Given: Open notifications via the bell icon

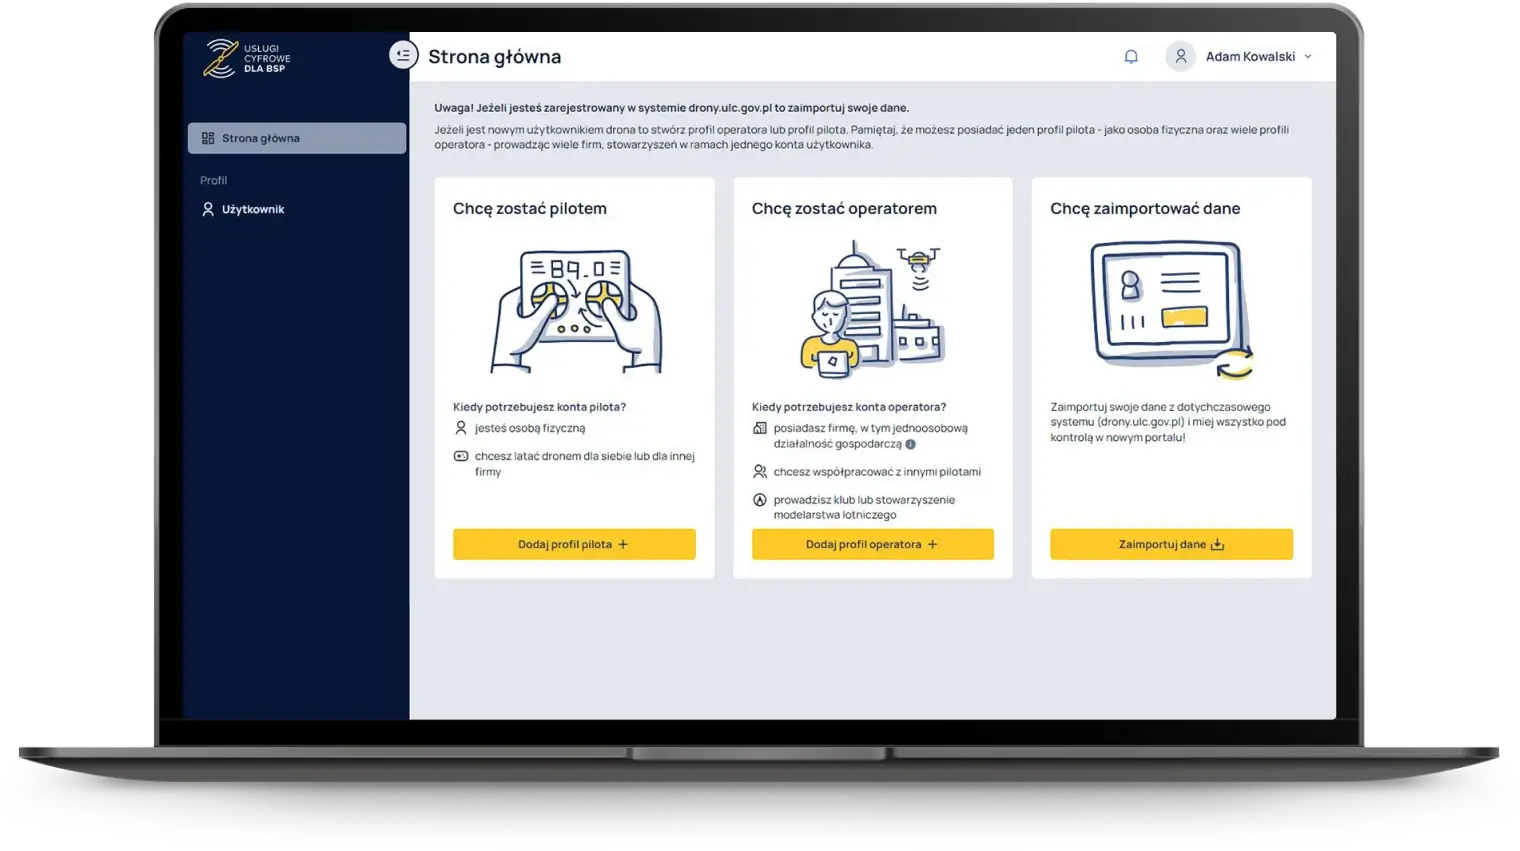Looking at the screenshot, I should [x=1131, y=56].
